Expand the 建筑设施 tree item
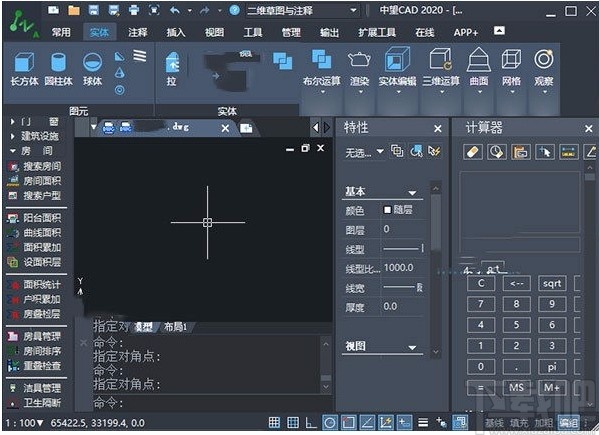This screenshot has width=599, height=435. (x=13, y=136)
